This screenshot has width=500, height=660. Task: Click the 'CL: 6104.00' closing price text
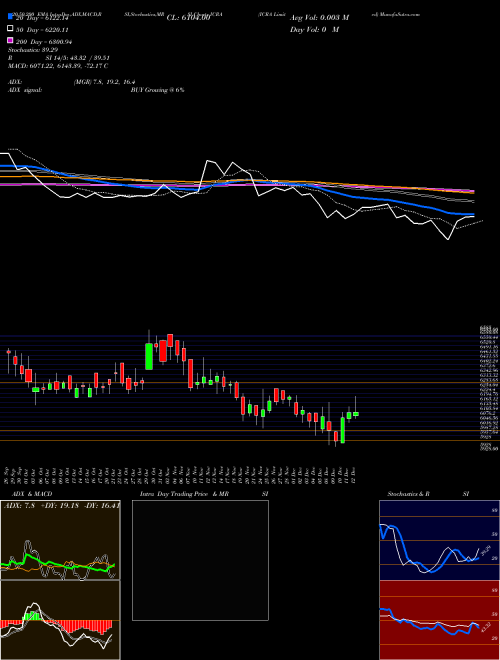pyautogui.click(x=188, y=18)
